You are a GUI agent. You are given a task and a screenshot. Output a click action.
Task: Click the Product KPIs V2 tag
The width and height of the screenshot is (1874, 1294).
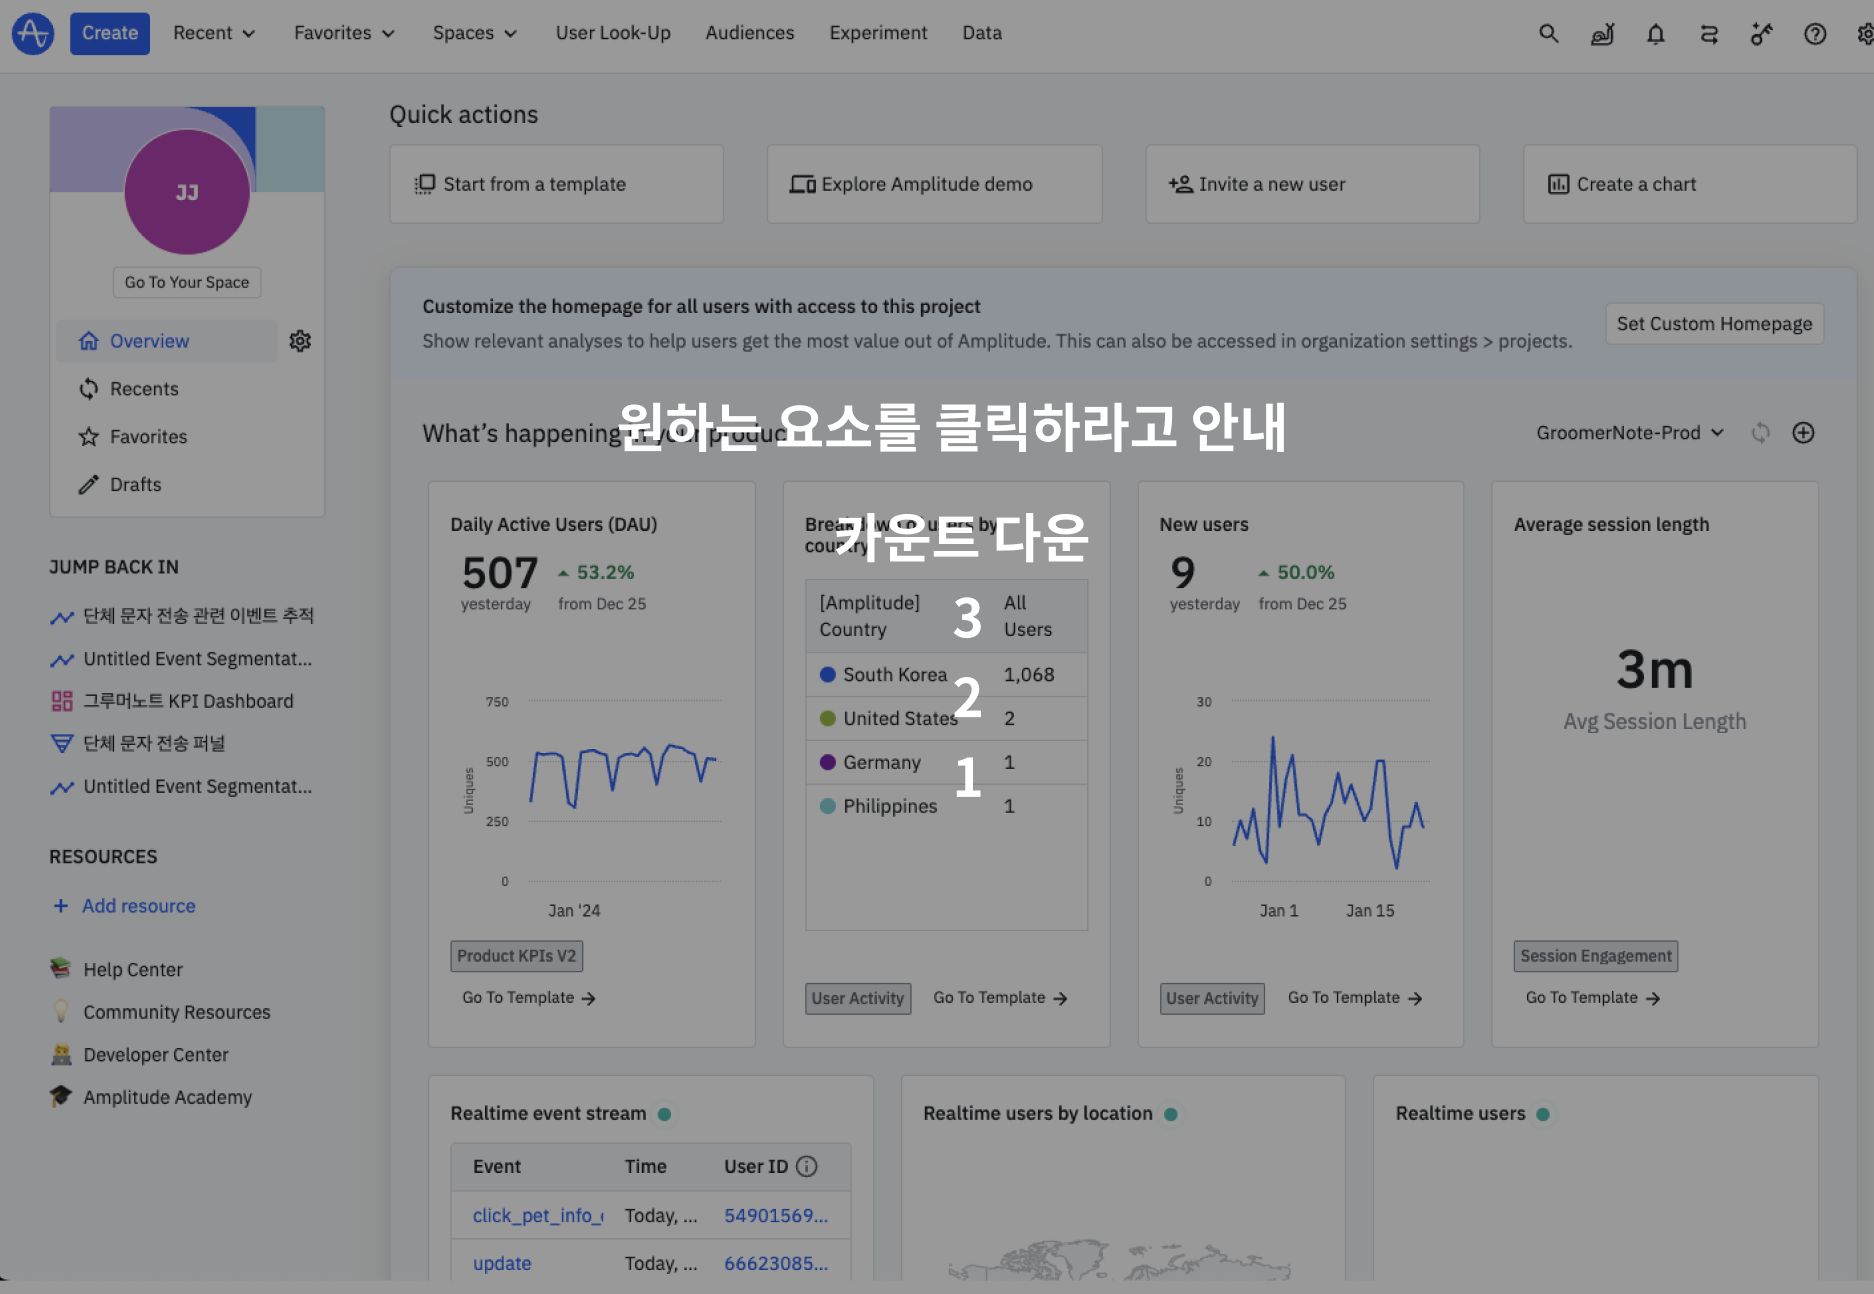pyautogui.click(x=516, y=956)
